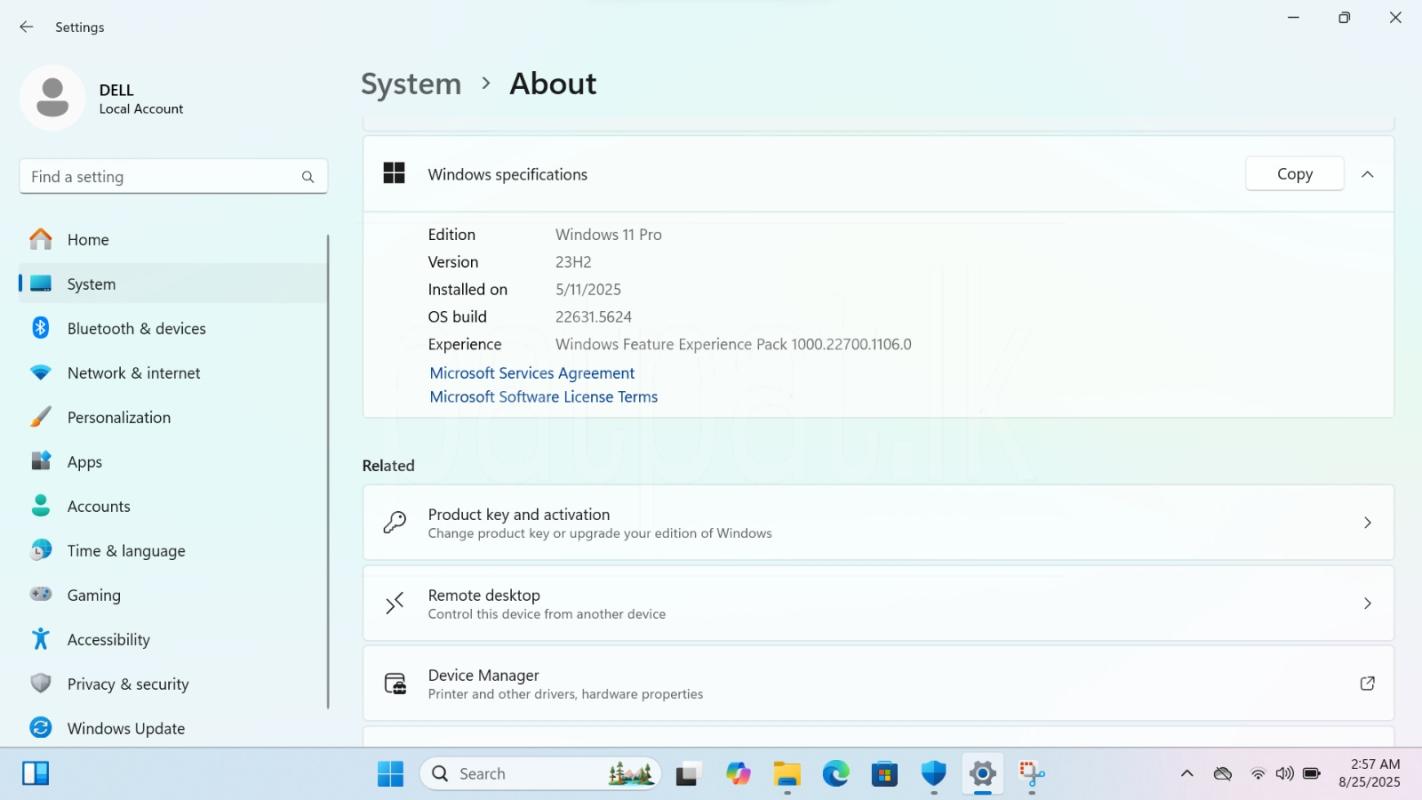The image size is (1422, 800).
Task: Expand Product key and activation chevron
Action: [x=1367, y=523]
